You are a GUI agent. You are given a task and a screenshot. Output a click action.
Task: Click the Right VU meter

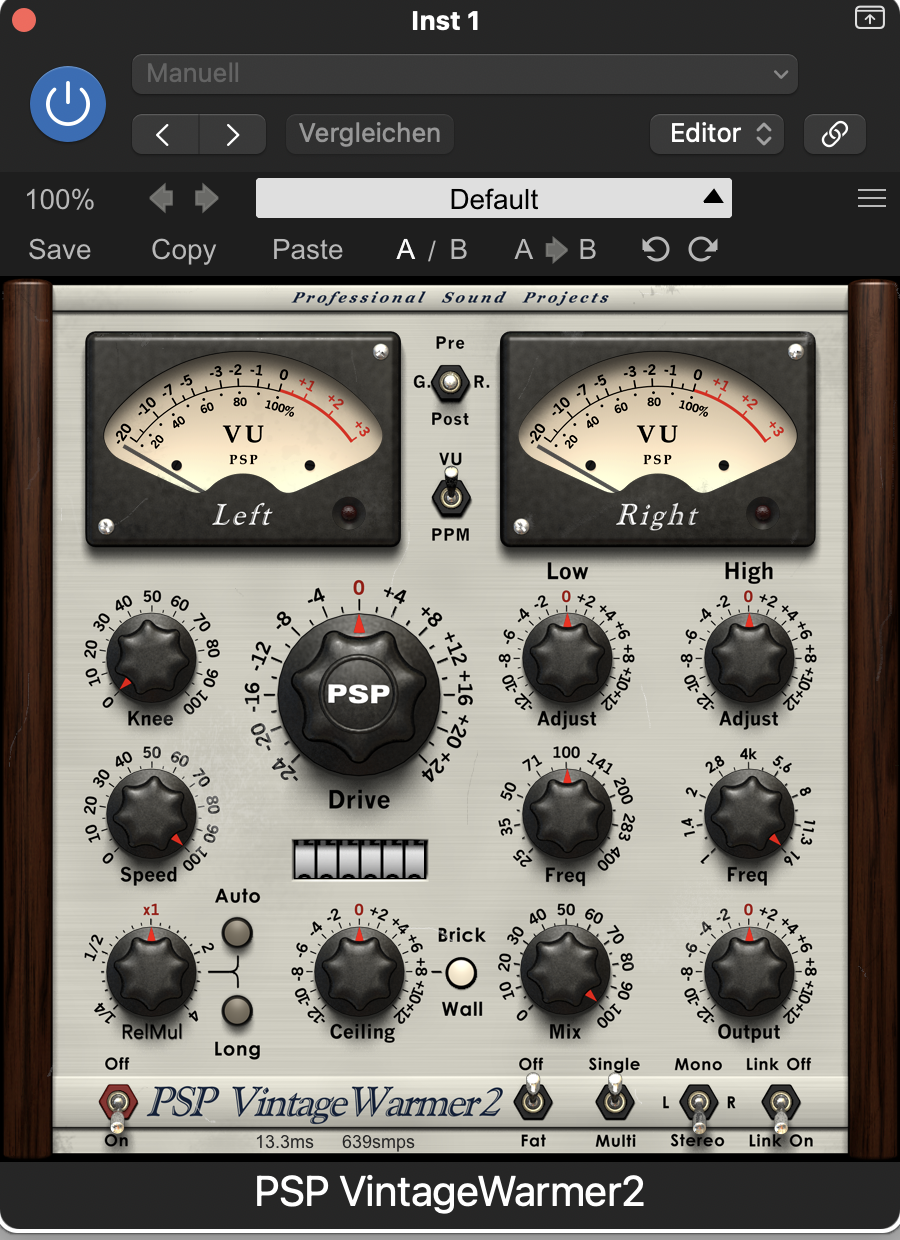point(658,439)
